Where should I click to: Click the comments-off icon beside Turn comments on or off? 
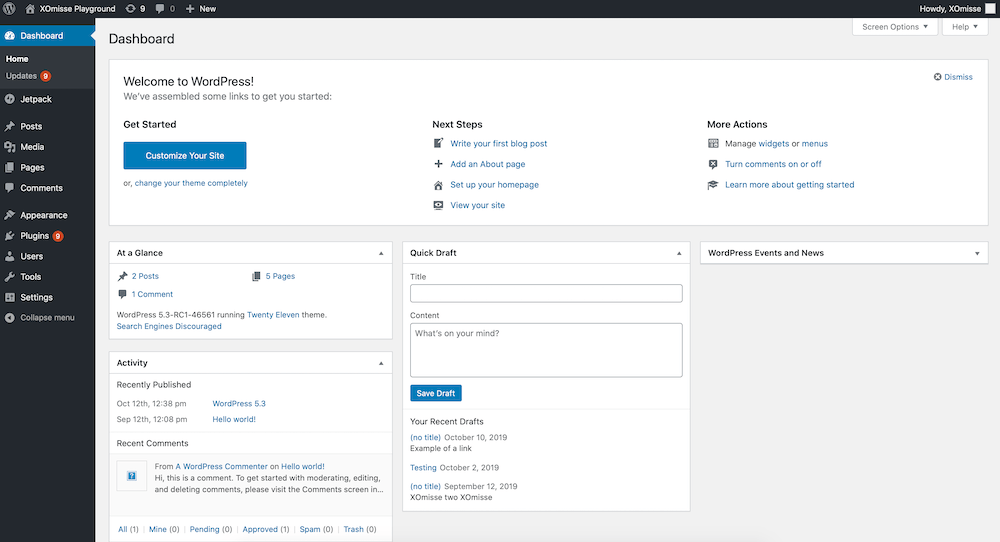[x=713, y=164]
